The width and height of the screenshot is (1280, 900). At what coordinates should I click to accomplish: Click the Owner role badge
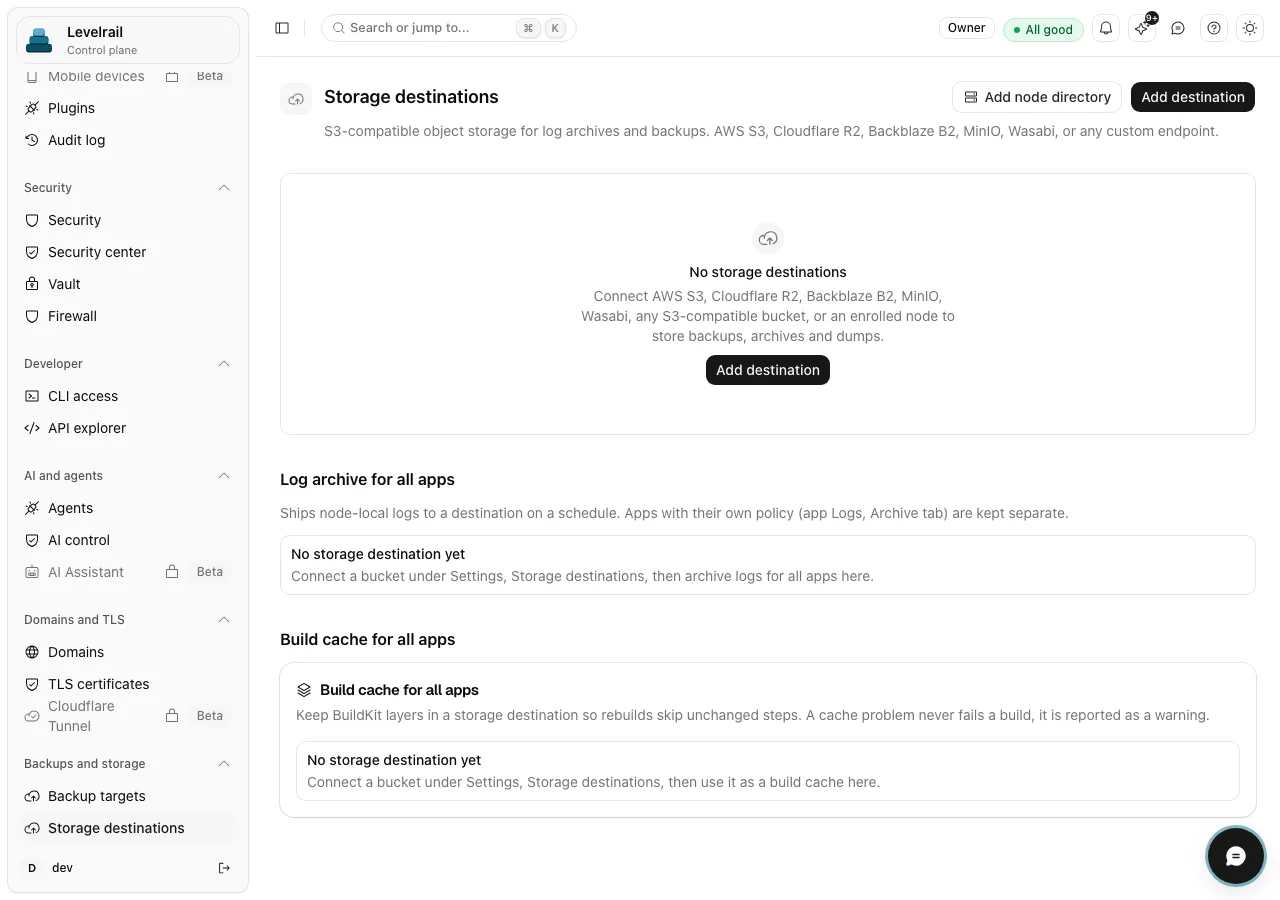[x=966, y=28]
